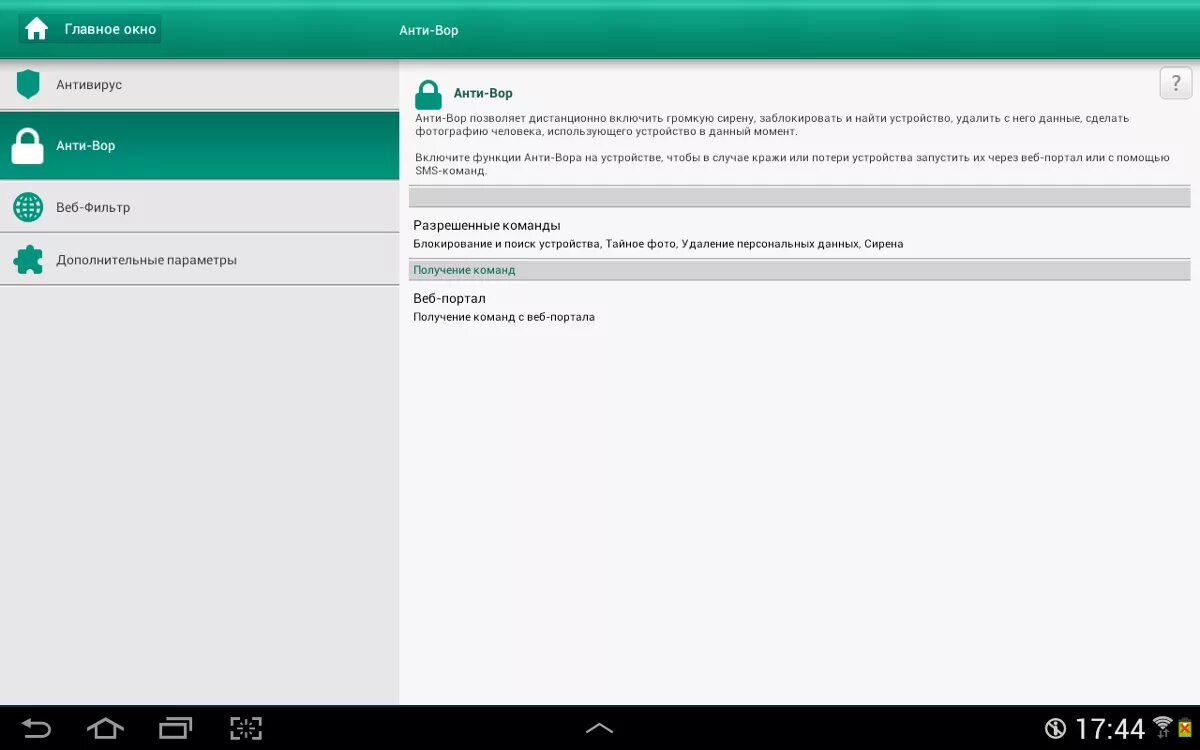Click green padlock beside Анти-Вор heading
The height and width of the screenshot is (750, 1200).
[428, 95]
